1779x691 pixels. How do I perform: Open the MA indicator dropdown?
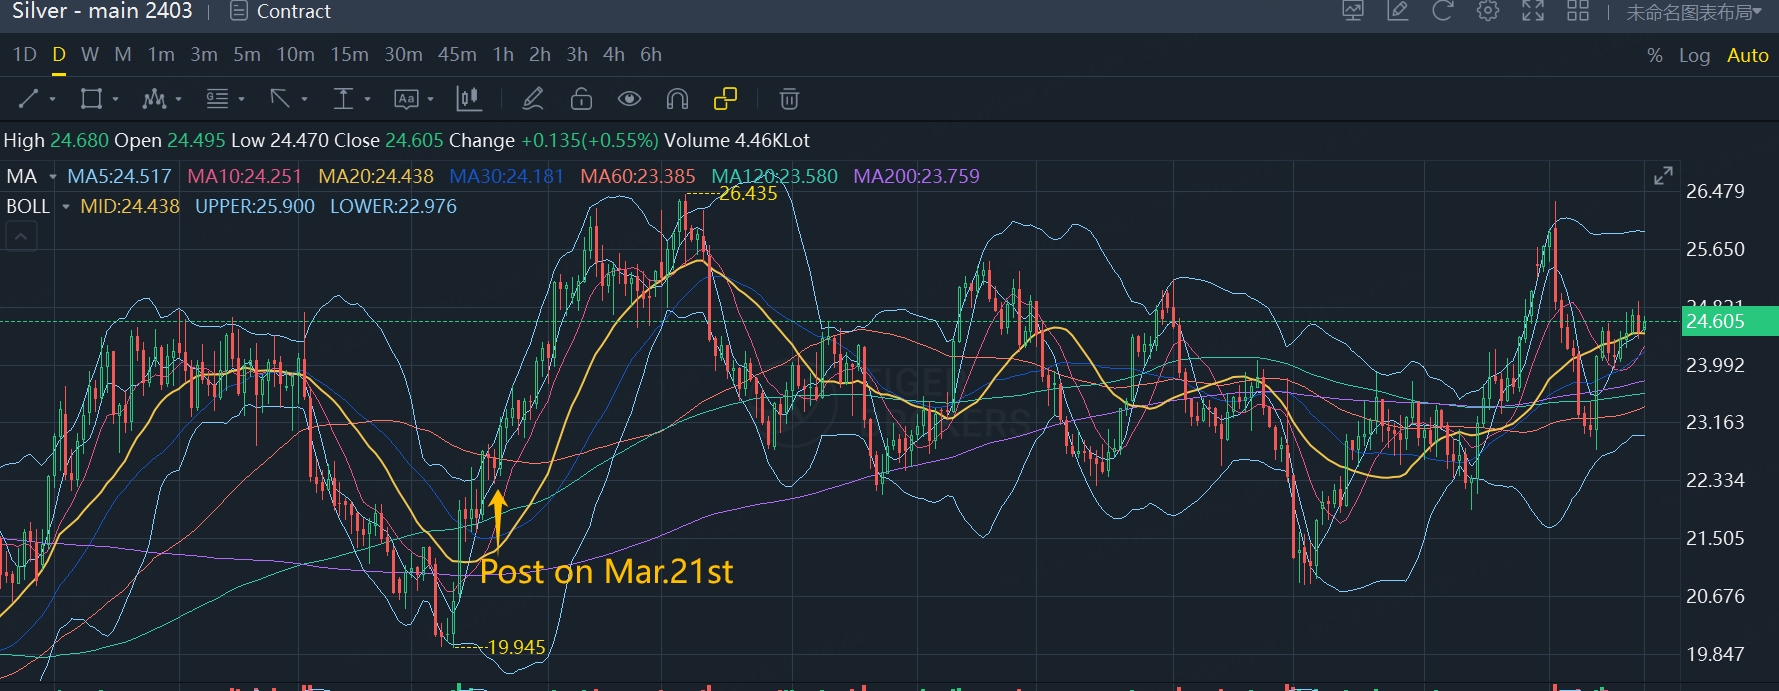click(x=53, y=177)
